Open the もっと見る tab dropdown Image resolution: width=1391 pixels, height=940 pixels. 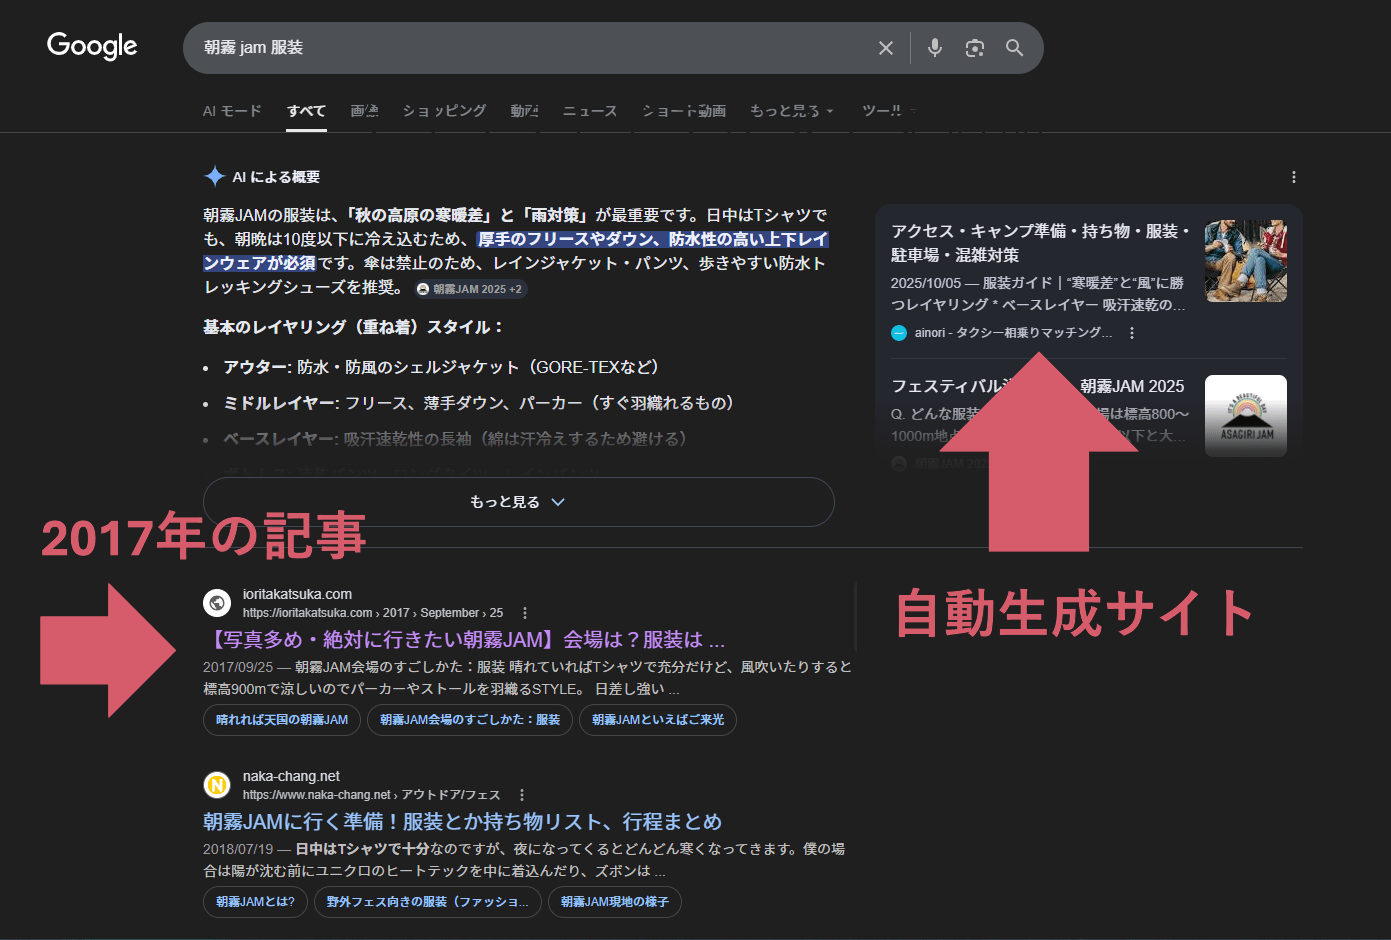791,111
